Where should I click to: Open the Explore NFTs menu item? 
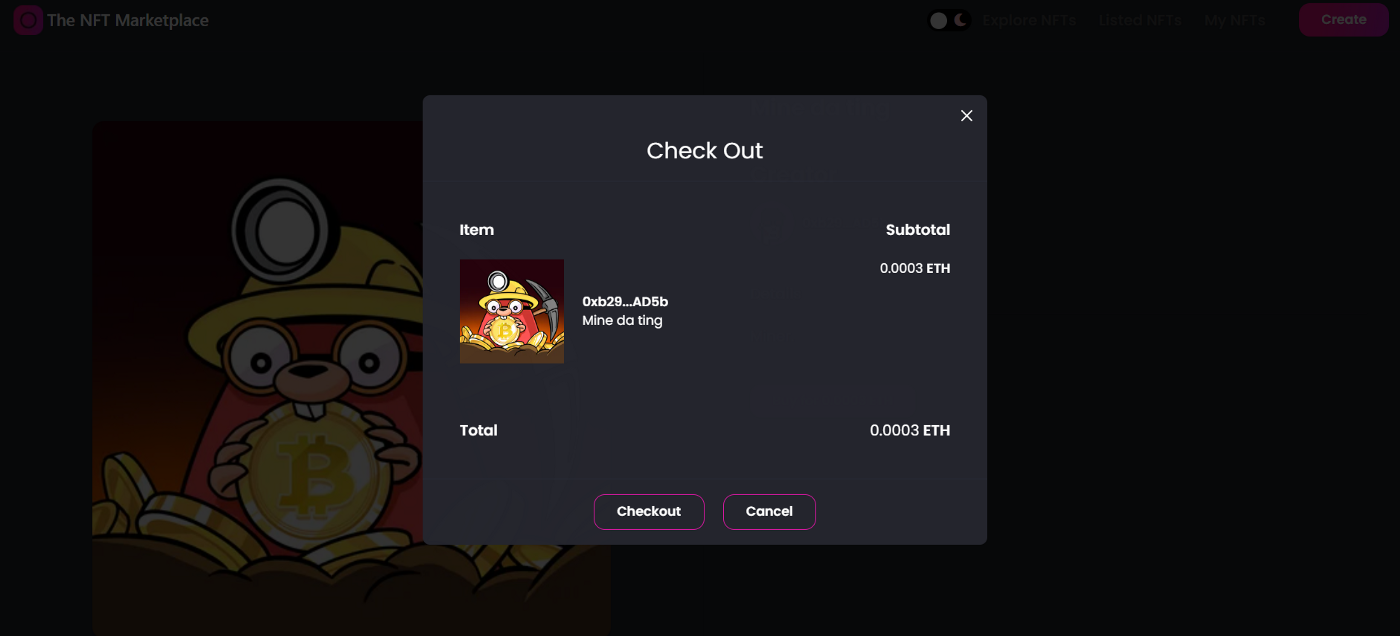tap(1029, 20)
